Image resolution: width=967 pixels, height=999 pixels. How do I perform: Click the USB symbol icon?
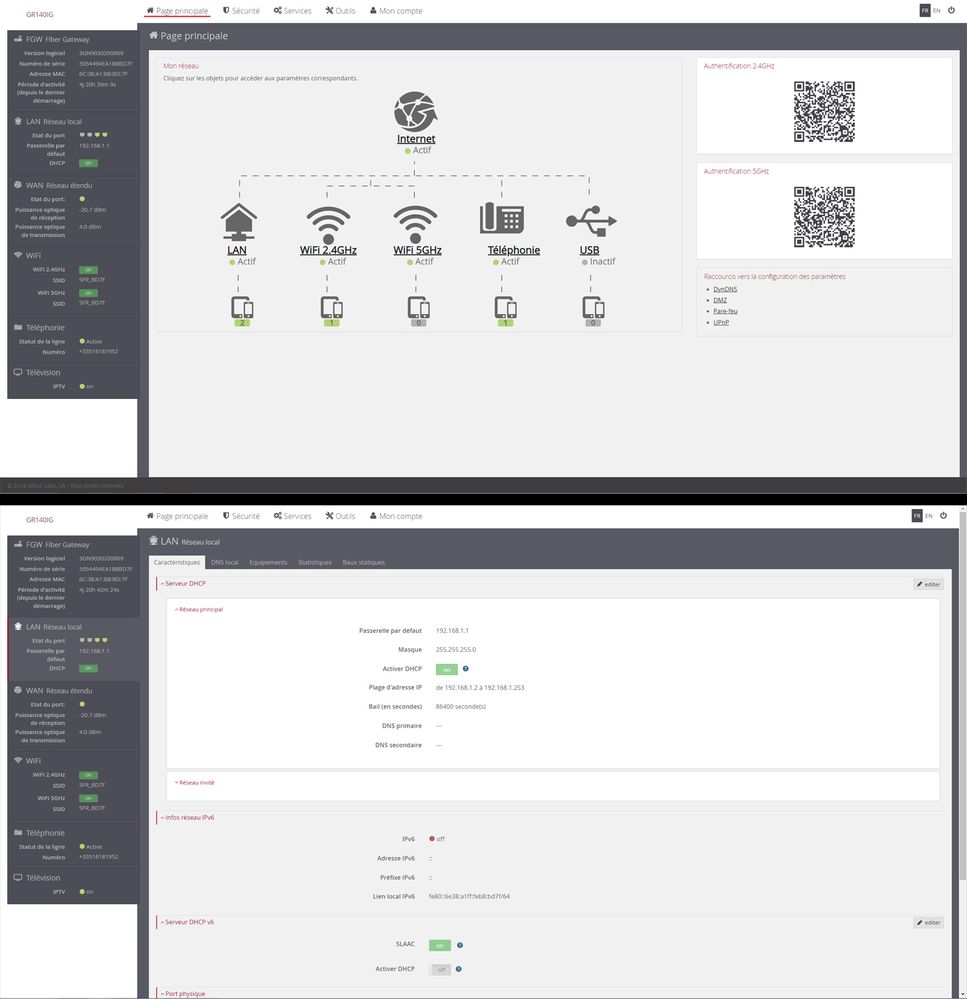click(x=590, y=222)
